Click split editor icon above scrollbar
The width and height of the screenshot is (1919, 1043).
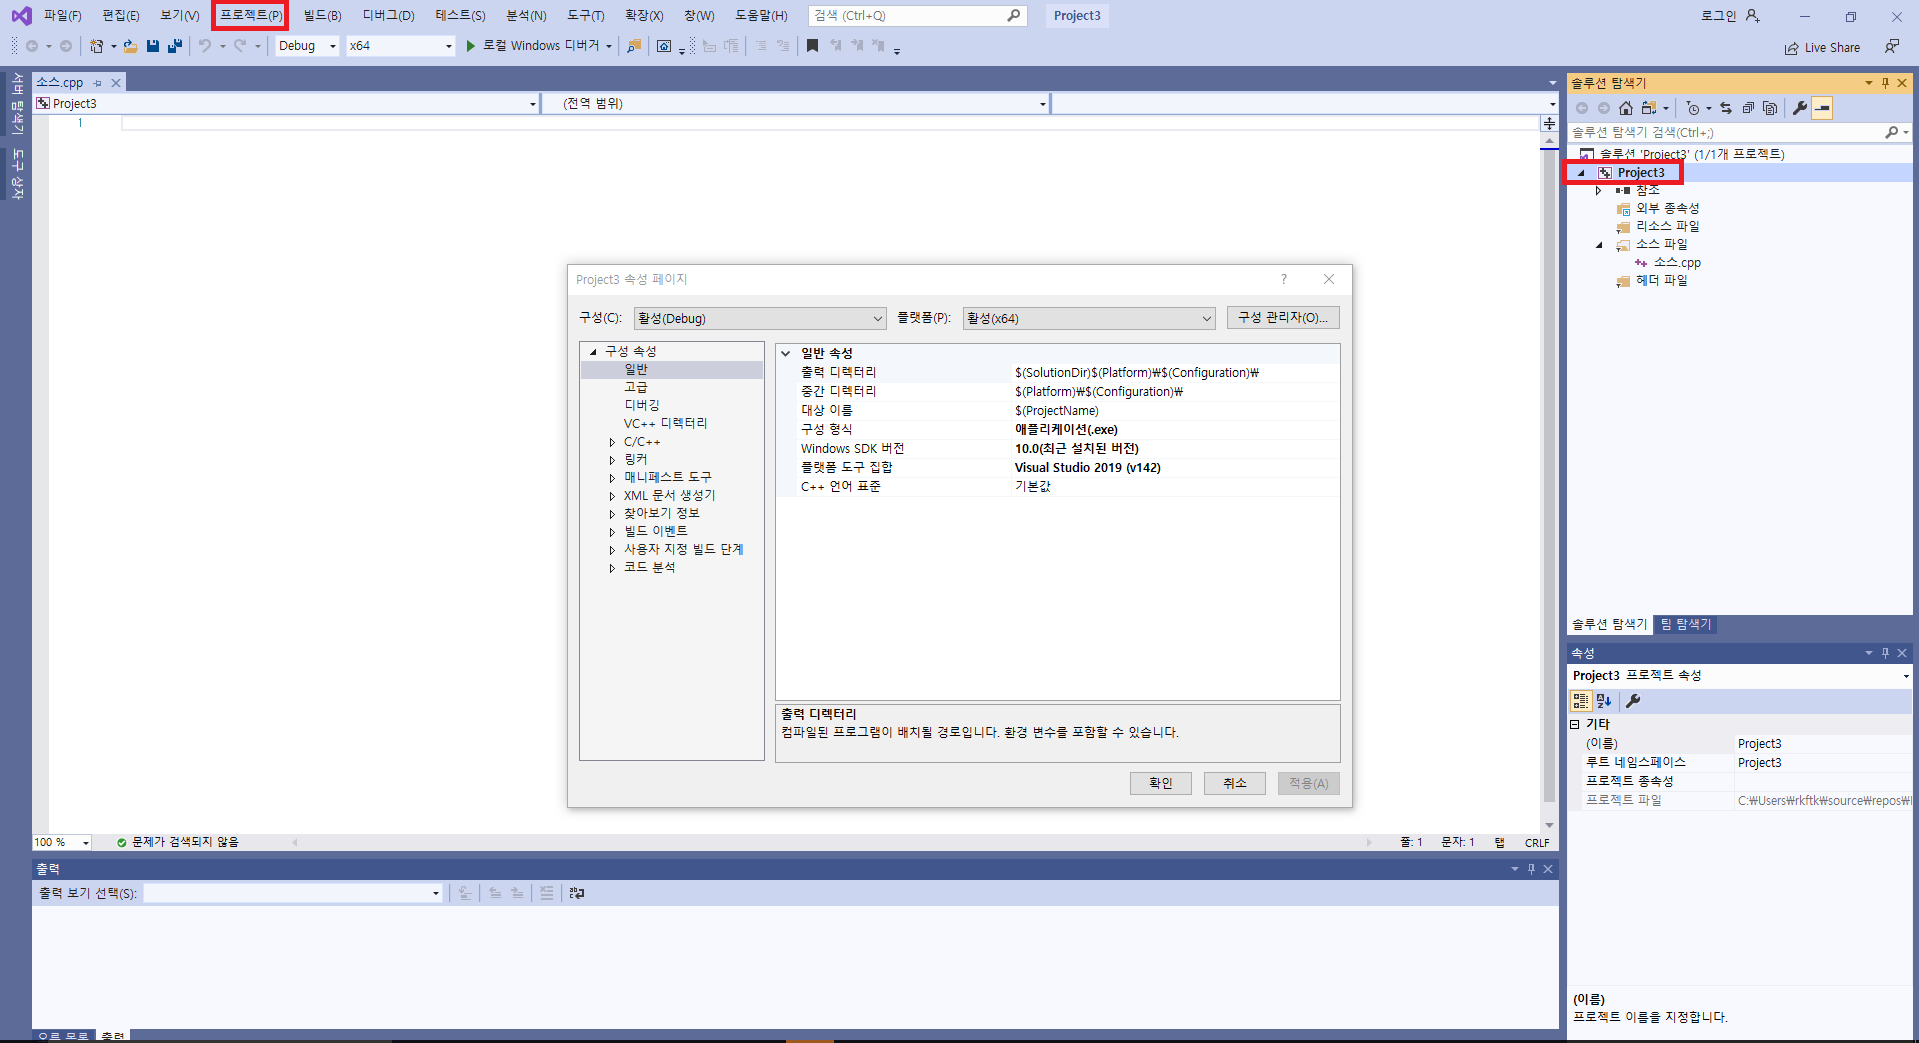point(1549,124)
